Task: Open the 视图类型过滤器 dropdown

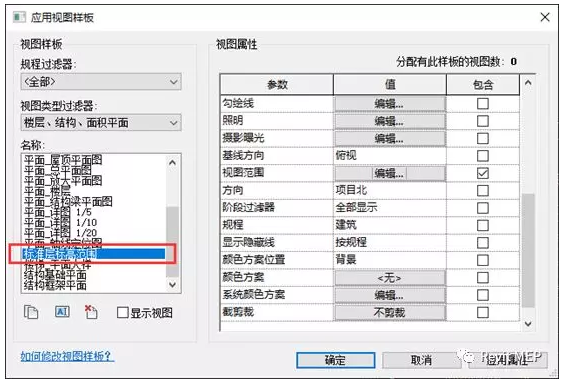Action: (101, 123)
